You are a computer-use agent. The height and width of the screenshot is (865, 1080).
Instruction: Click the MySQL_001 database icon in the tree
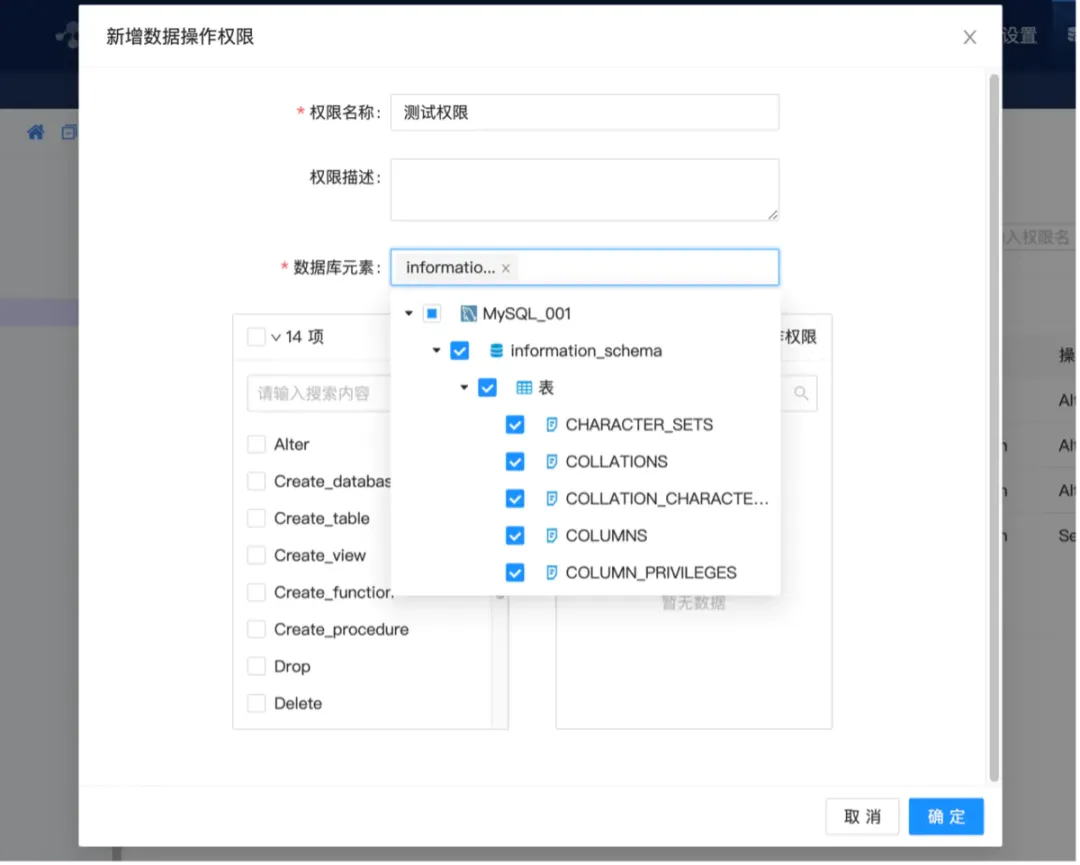pos(467,313)
